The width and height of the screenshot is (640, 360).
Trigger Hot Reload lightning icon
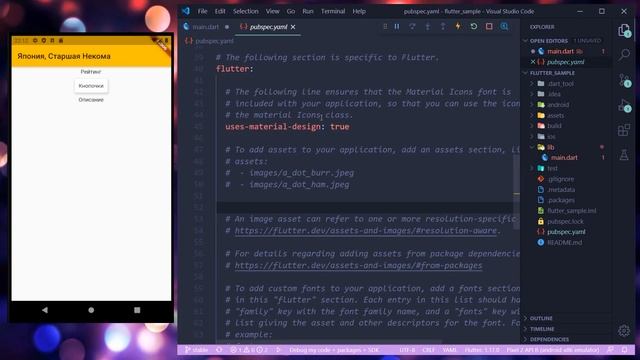click(x=458, y=27)
